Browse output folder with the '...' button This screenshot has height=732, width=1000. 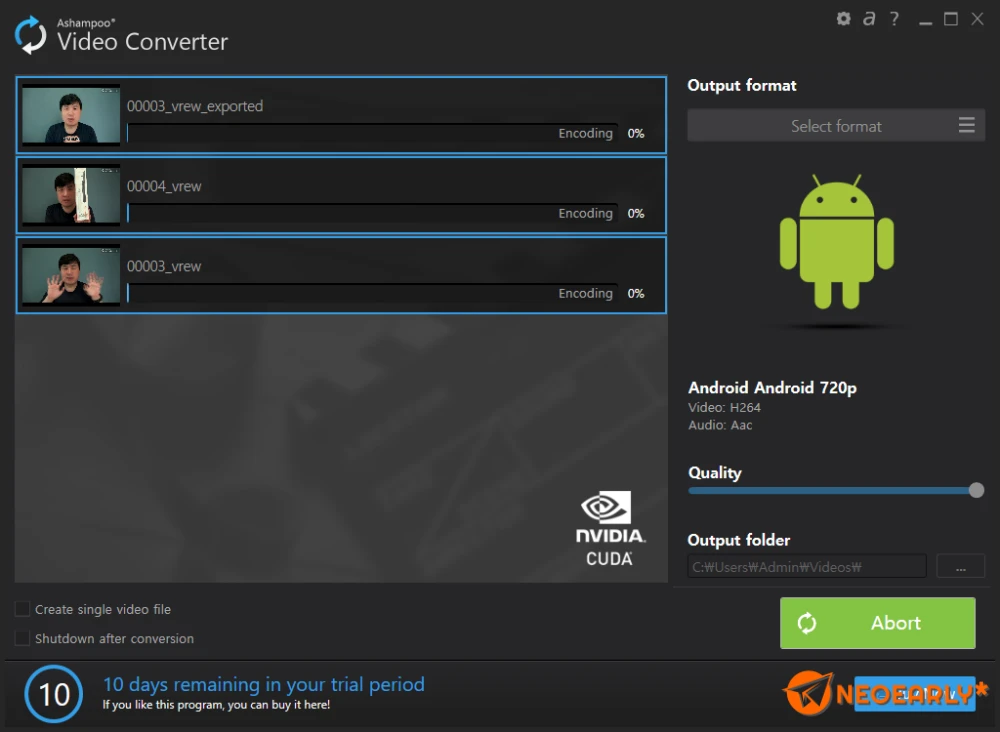click(x=960, y=566)
